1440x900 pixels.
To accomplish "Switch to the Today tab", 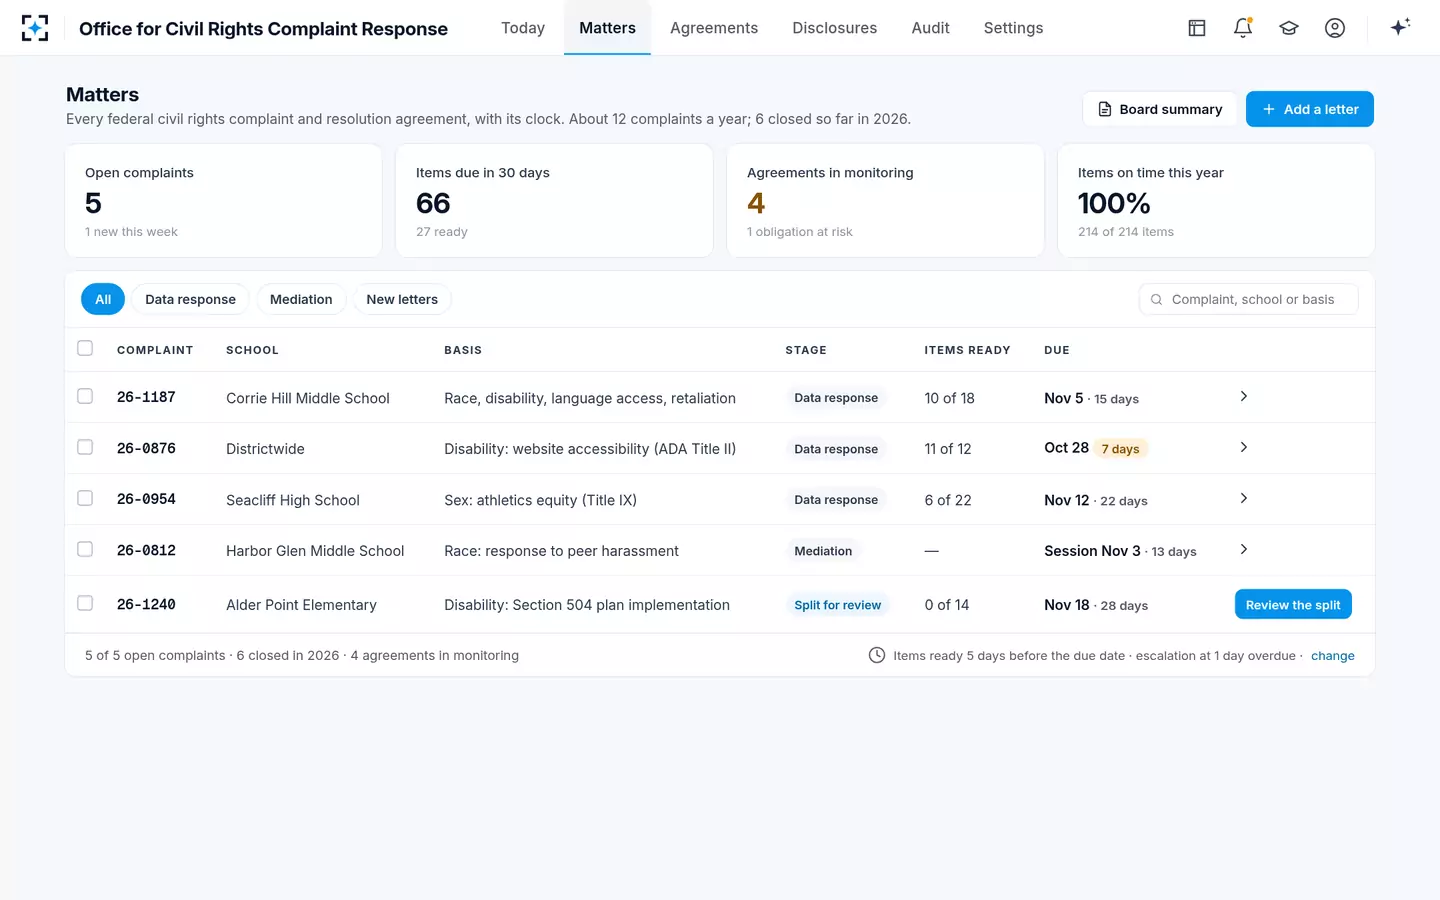I will pos(523,28).
